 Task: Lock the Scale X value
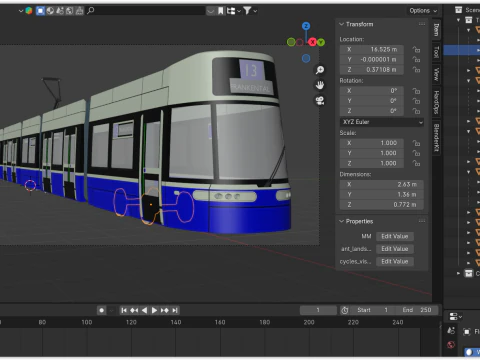click(x=416, y=143)
